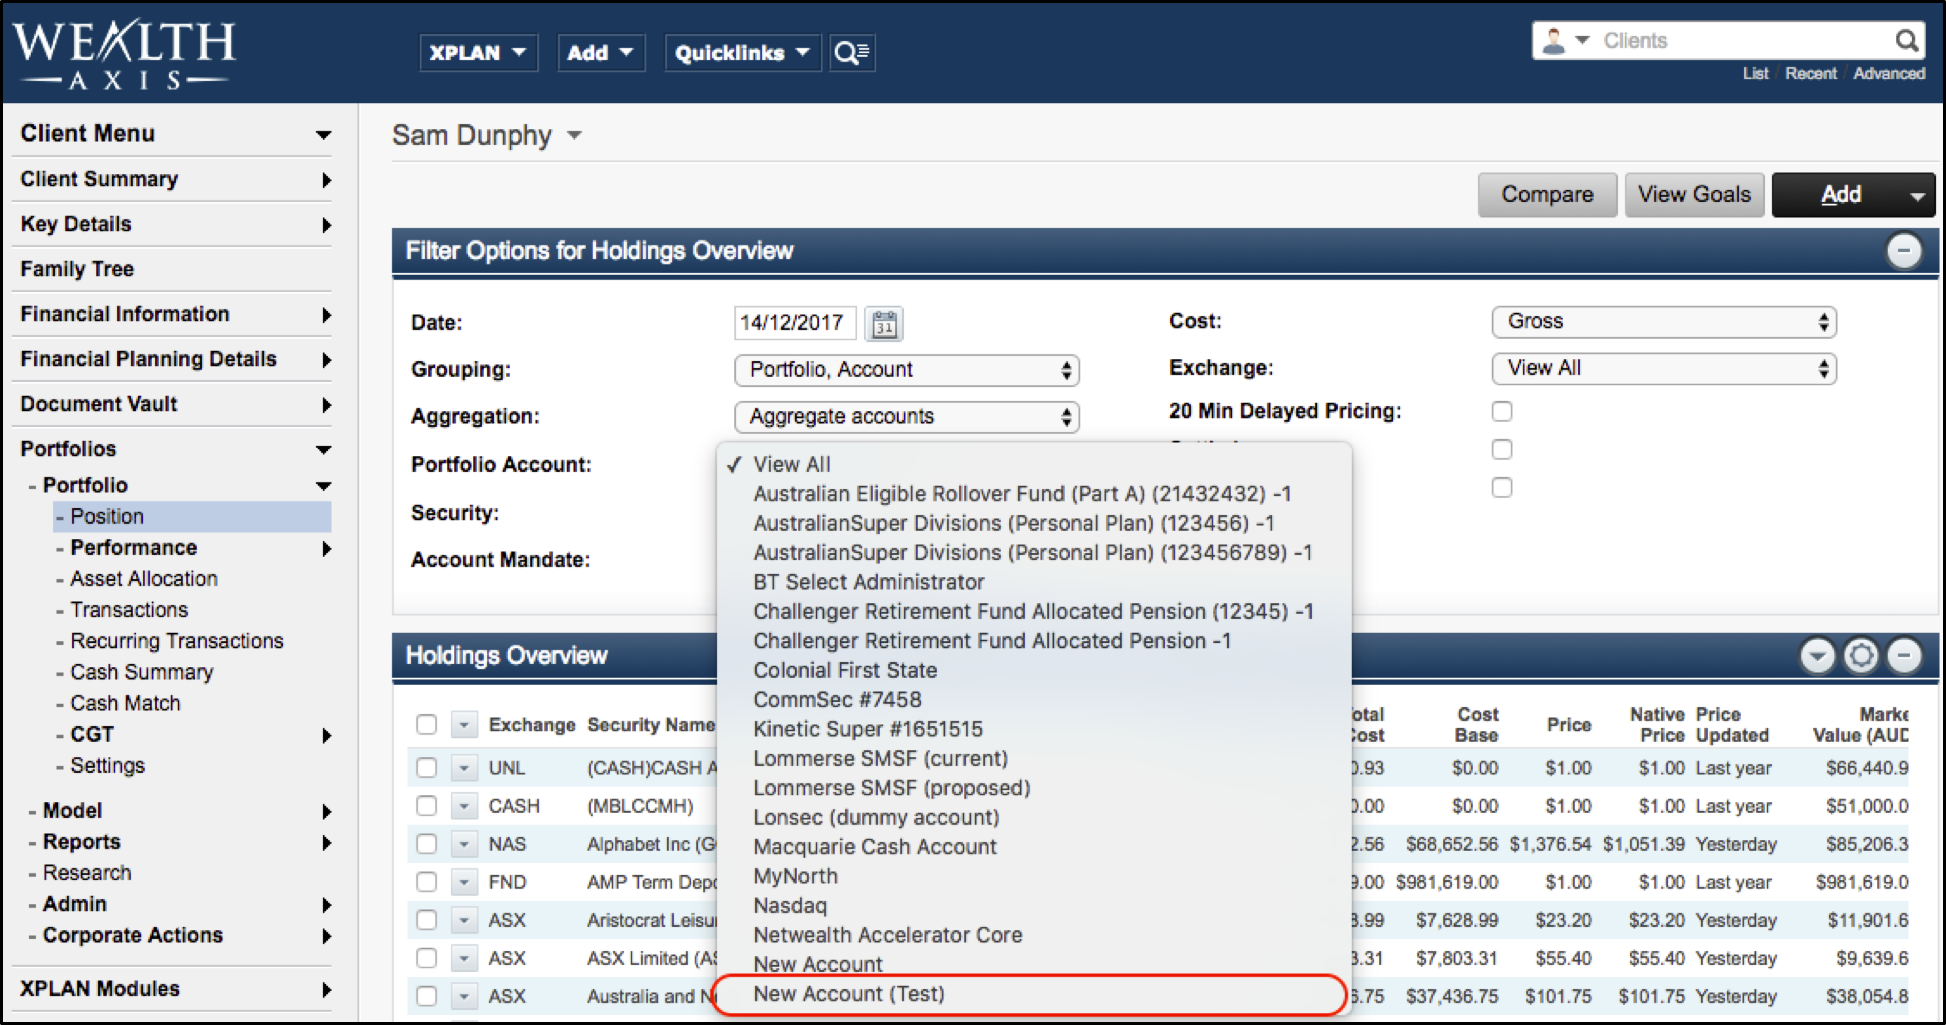Focus the Date field showing 14/12/2017
This screenshot has width=1946, height=1025.
pos(795,323)
